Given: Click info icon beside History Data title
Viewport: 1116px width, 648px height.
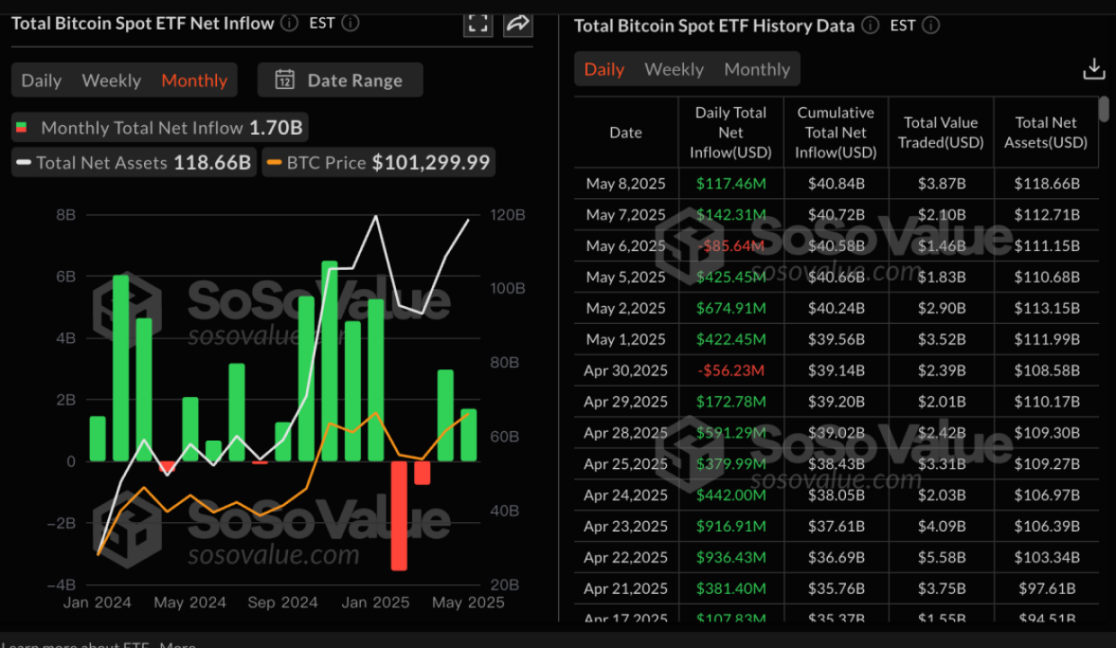Looking at the screenshot, I should coord(870,26).
